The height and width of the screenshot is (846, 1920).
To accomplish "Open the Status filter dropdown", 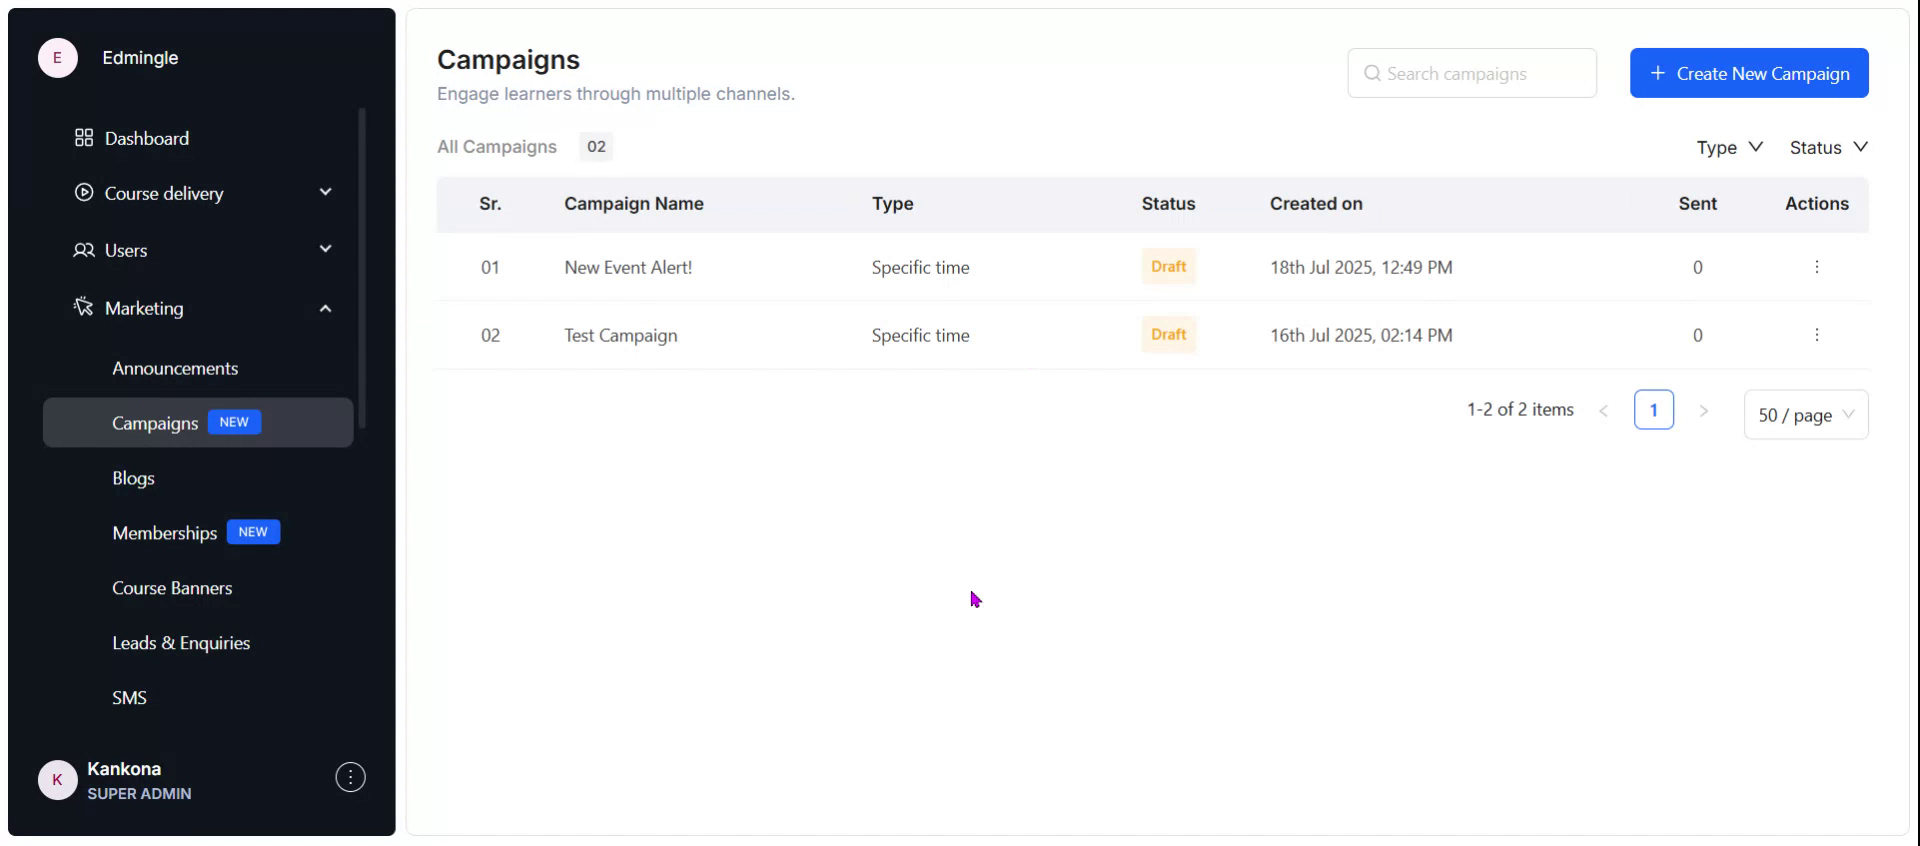I will click(x=1828, y=147).
